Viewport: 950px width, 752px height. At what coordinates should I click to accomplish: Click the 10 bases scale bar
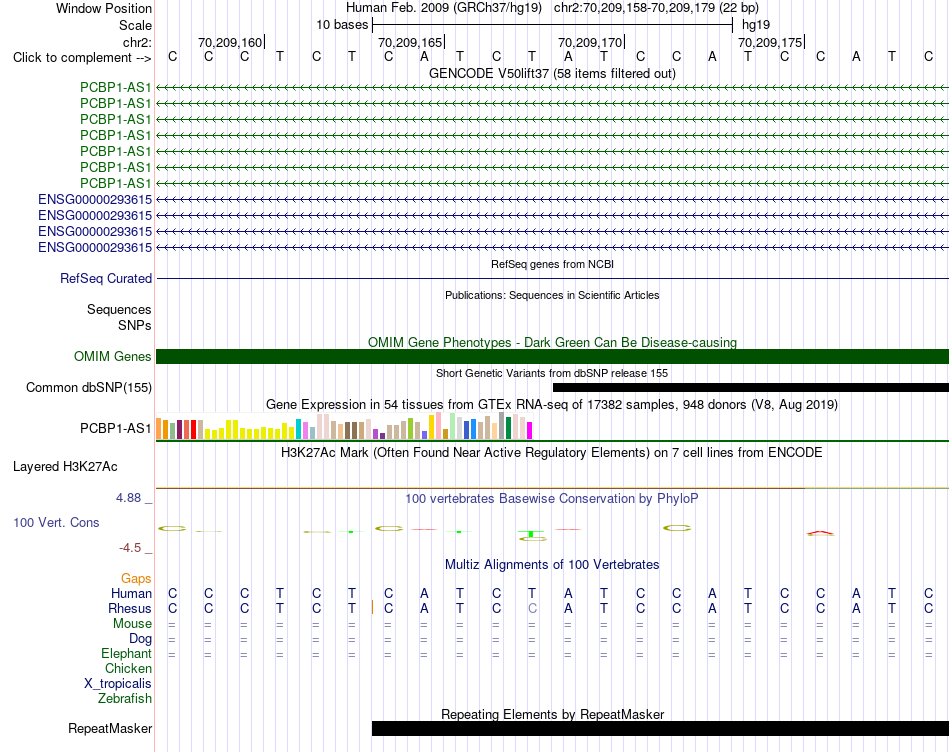(553, 25)
